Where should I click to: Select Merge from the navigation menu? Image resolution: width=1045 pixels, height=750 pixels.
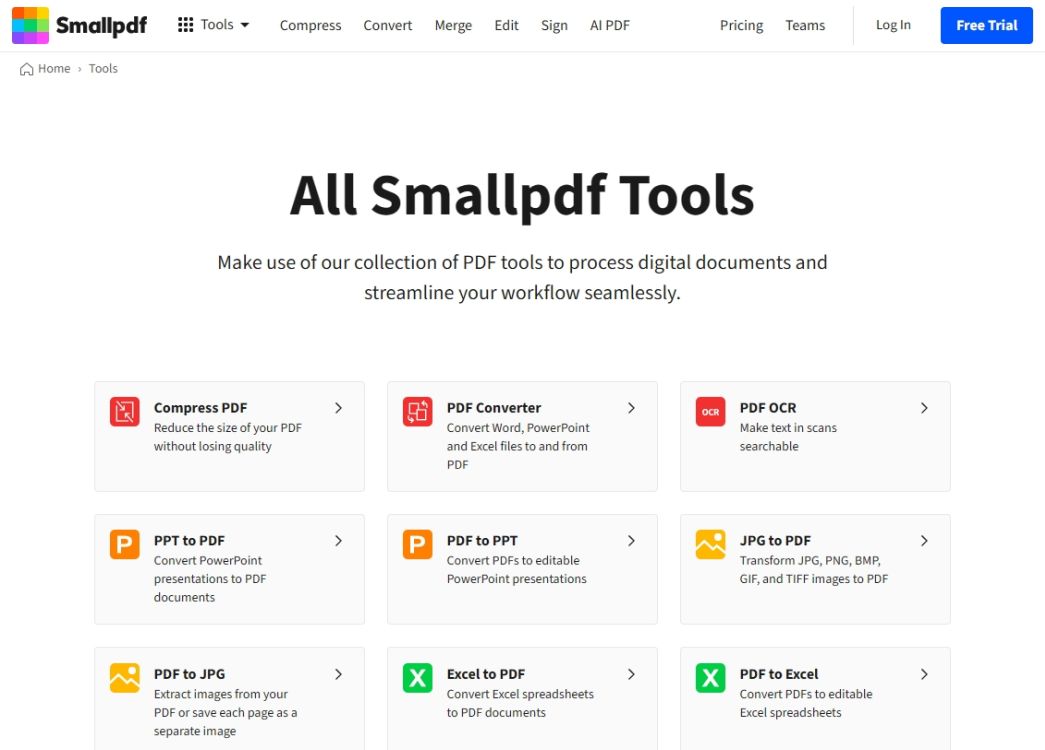[x=453, y=25]
